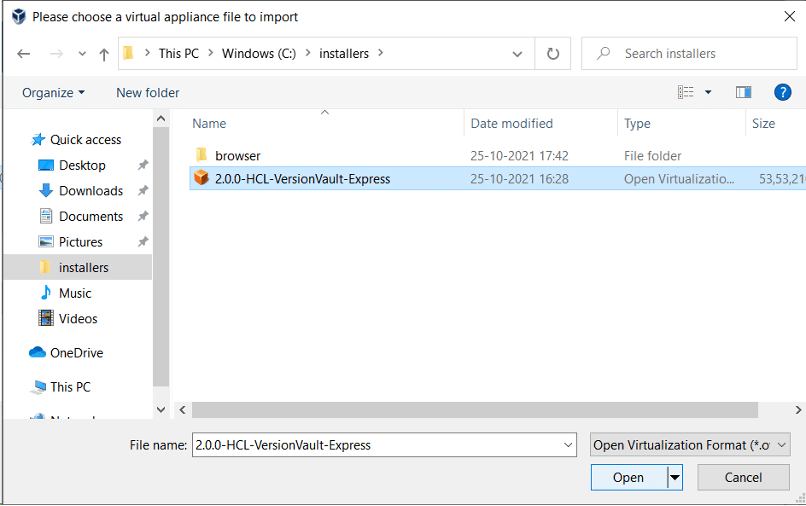806x506 pixels.
Task: Click Open Virtualizatio... type cell
Action: [x=679, y=179]
